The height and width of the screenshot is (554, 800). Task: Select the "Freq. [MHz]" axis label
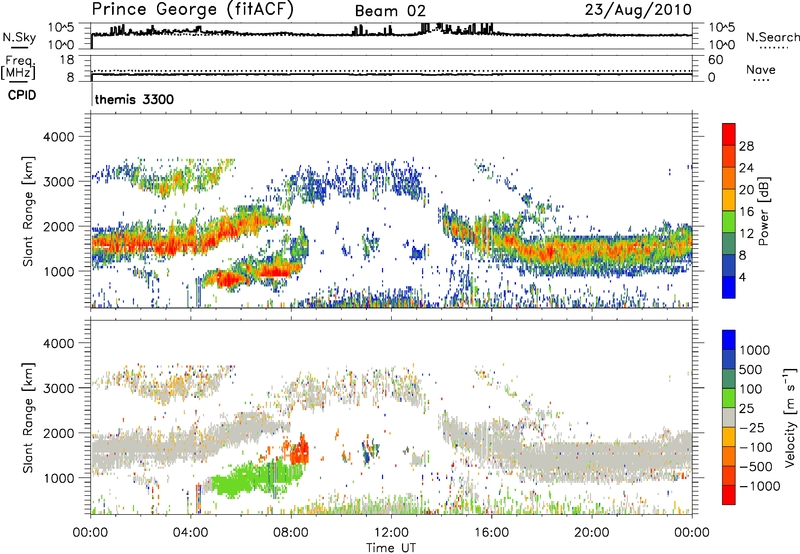pos(18,67)
